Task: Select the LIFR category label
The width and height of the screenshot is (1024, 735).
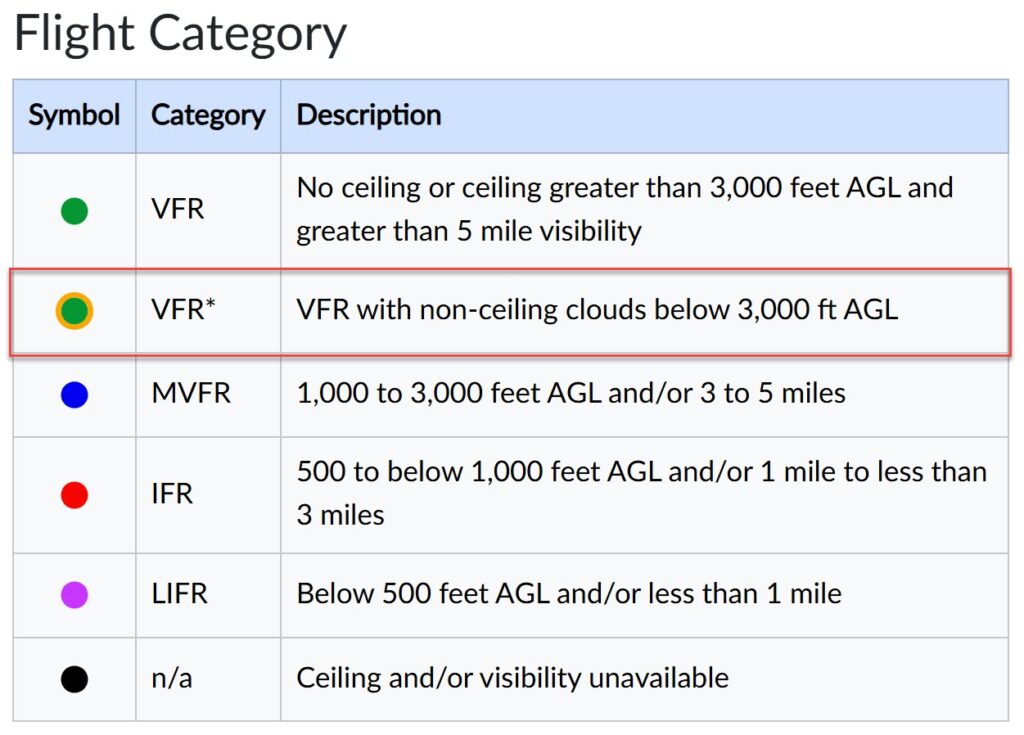Action: click(179, 594)
